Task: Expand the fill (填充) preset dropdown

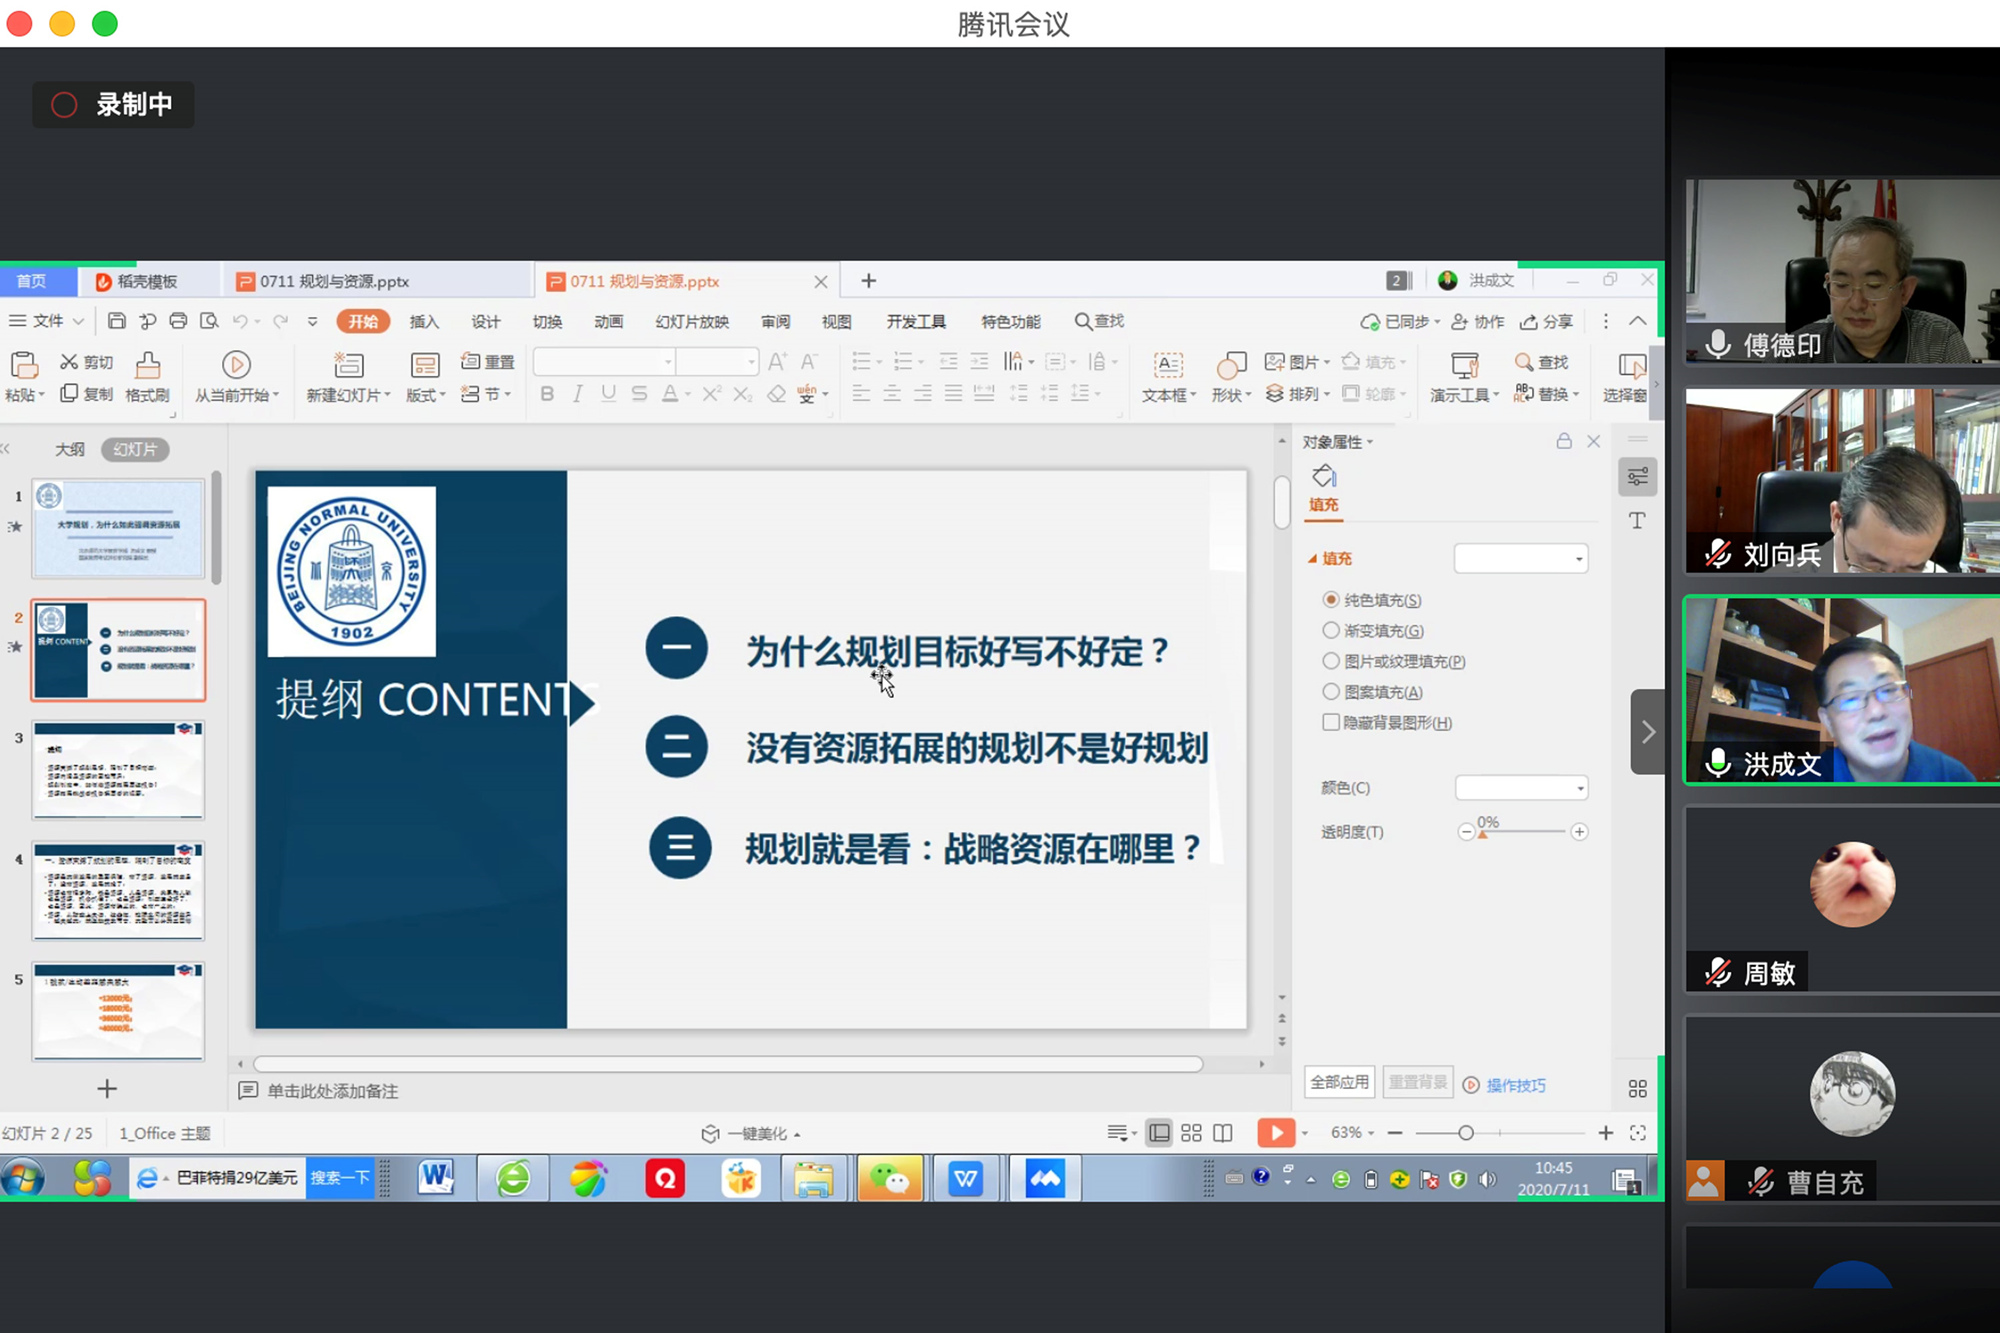Action: pyautogui.click(x=1521, y=559)
